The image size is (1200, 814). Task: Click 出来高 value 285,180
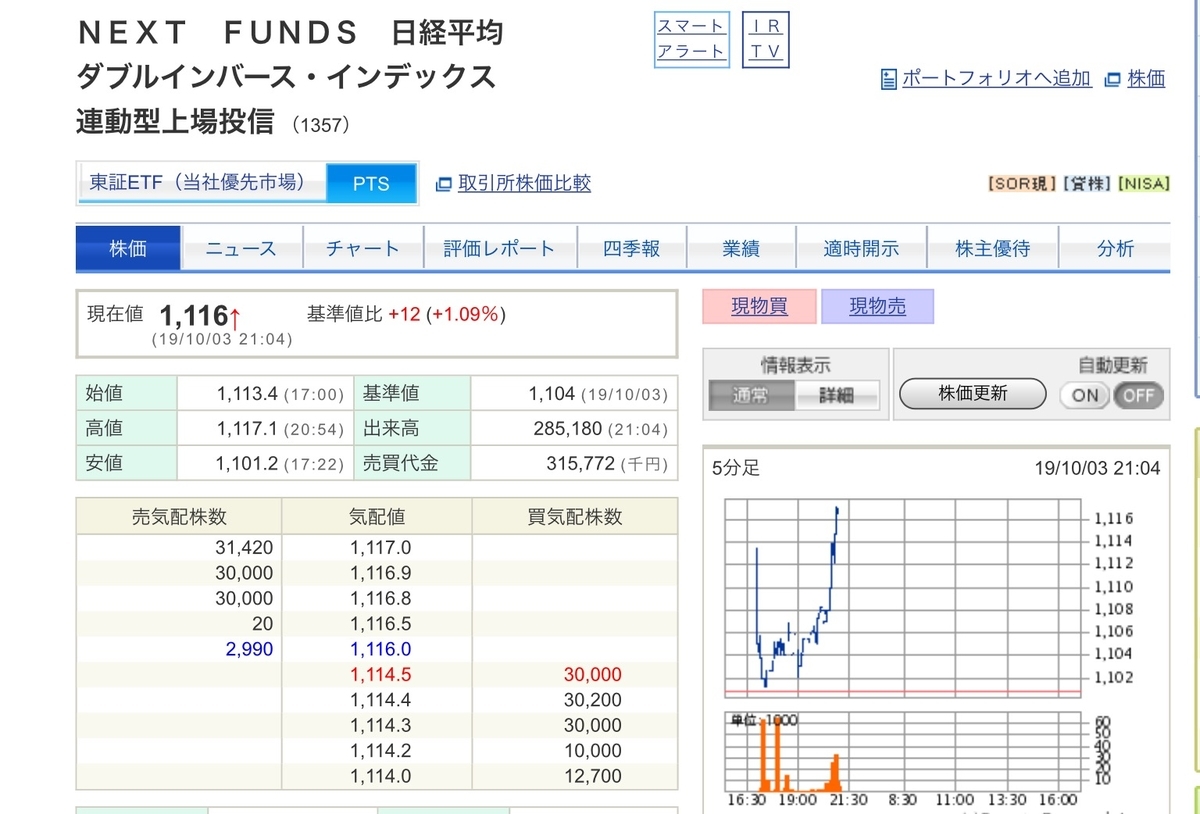pos(568,429)
